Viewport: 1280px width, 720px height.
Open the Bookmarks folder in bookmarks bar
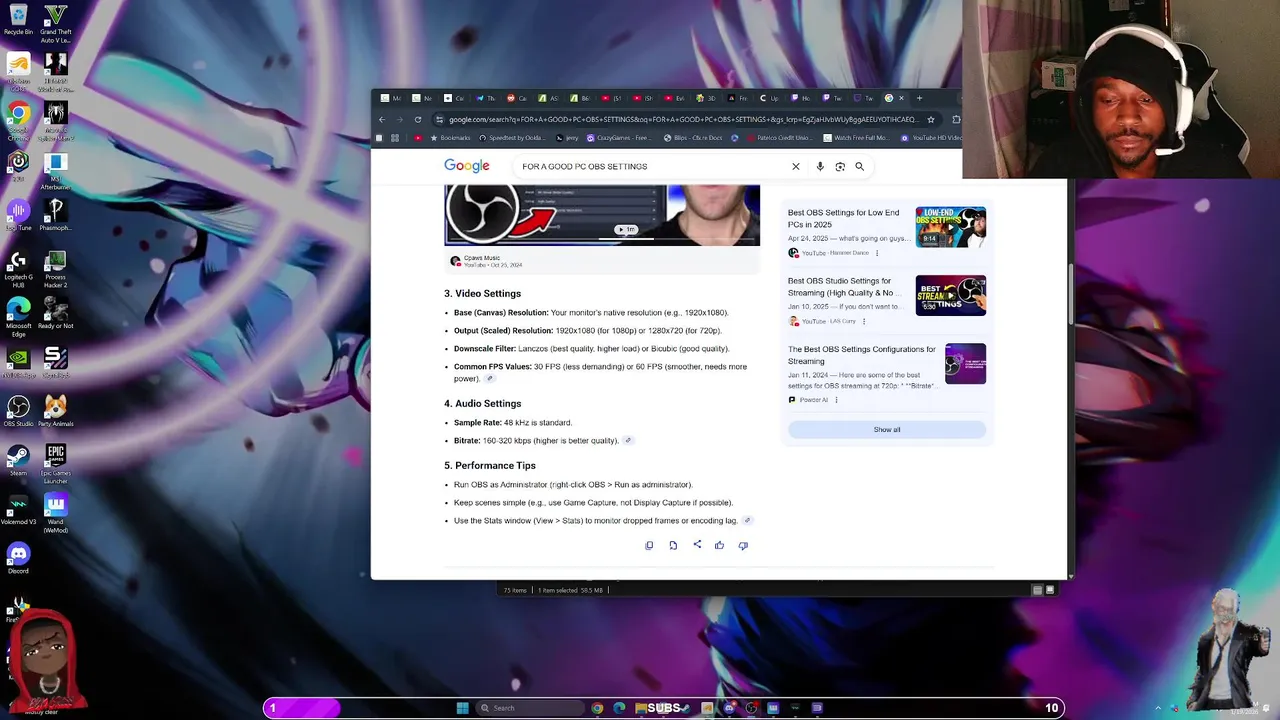tap(450, 138)
